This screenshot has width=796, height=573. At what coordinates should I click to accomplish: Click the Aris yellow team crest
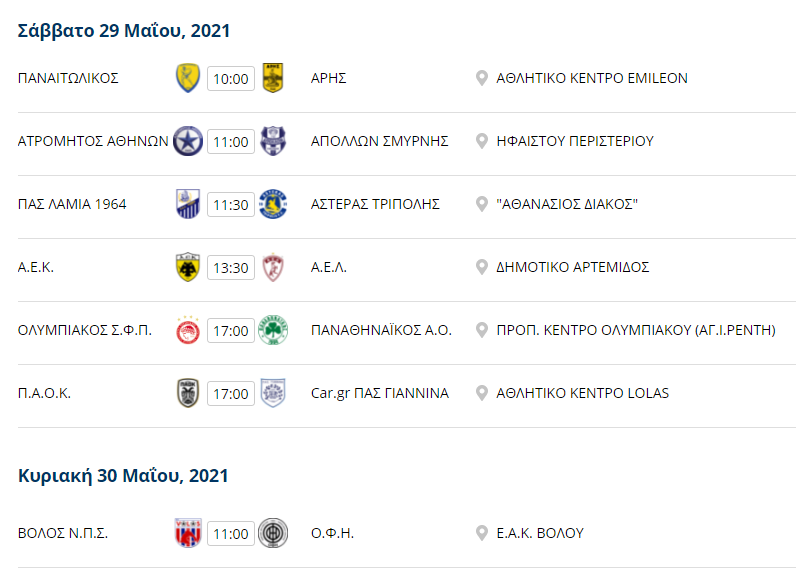273,78
